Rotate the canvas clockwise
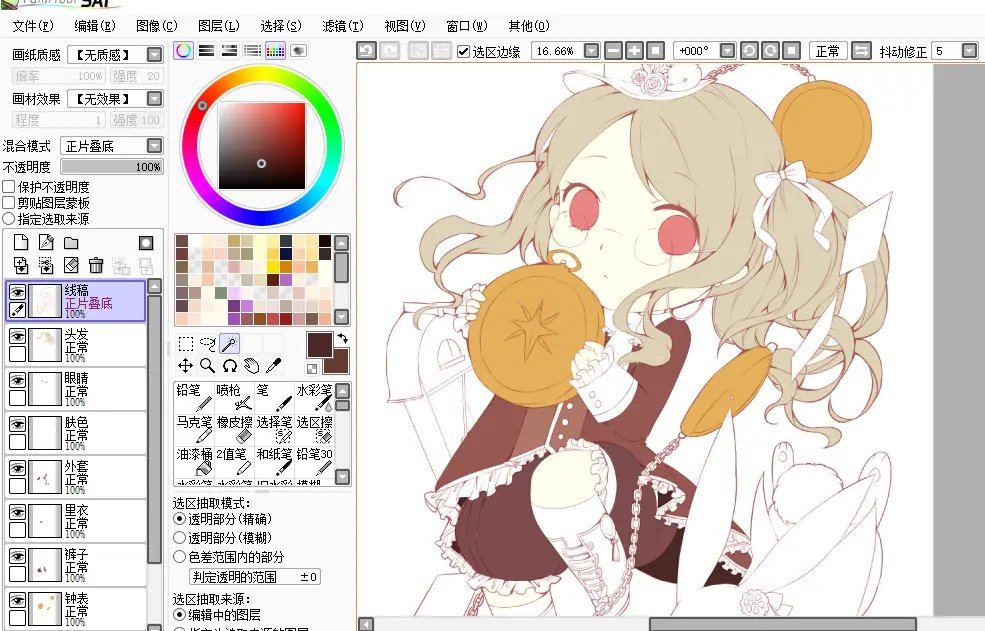Screen dimensions: 985x631 pyautogui.click(x=770, y=51)
